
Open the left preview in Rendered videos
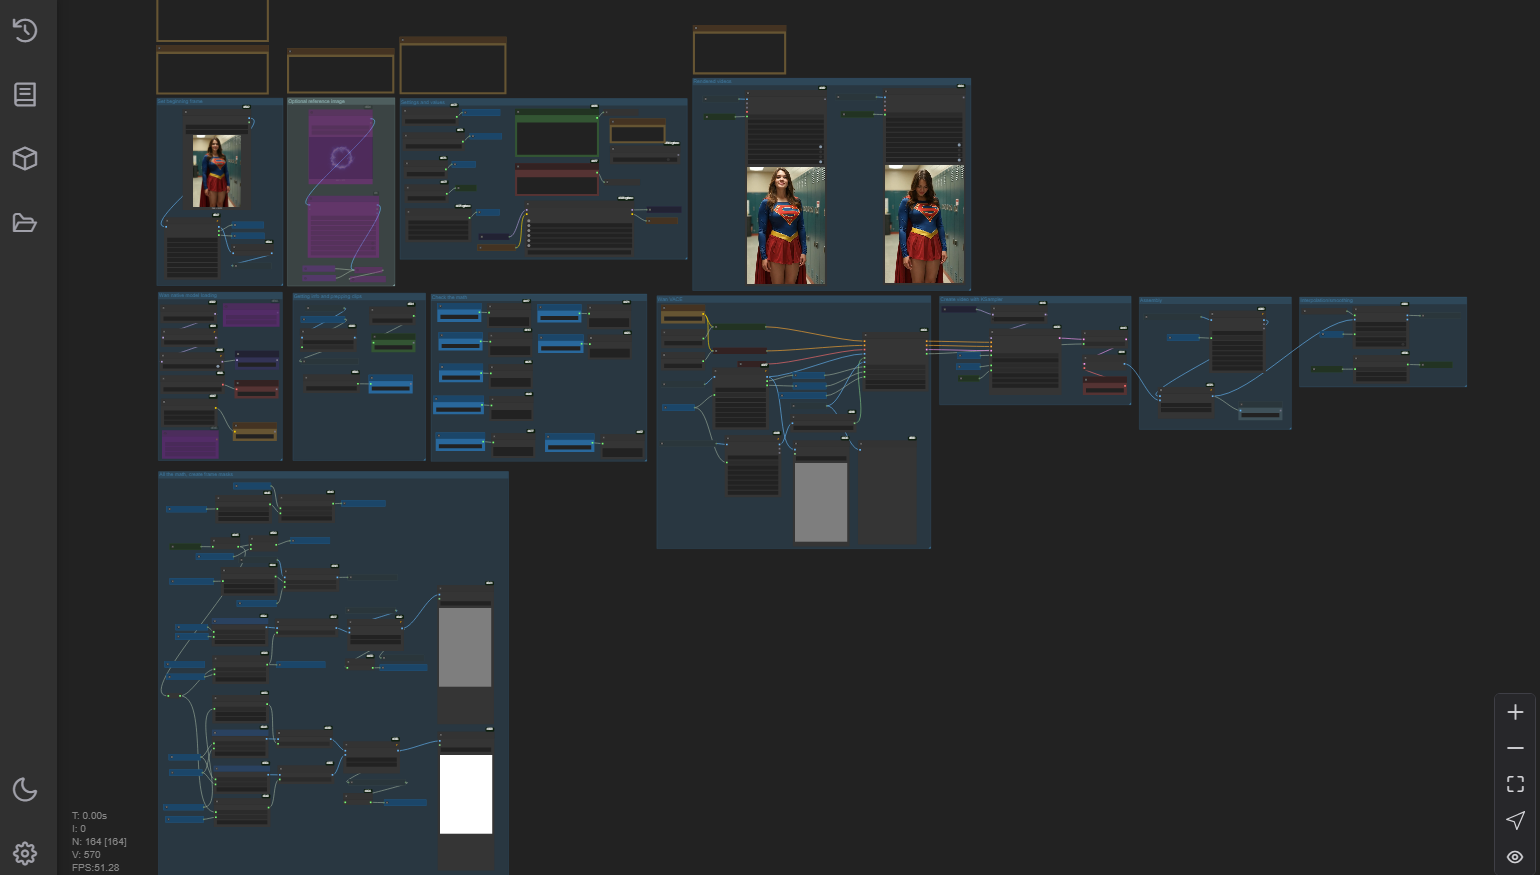coord(786,225)
